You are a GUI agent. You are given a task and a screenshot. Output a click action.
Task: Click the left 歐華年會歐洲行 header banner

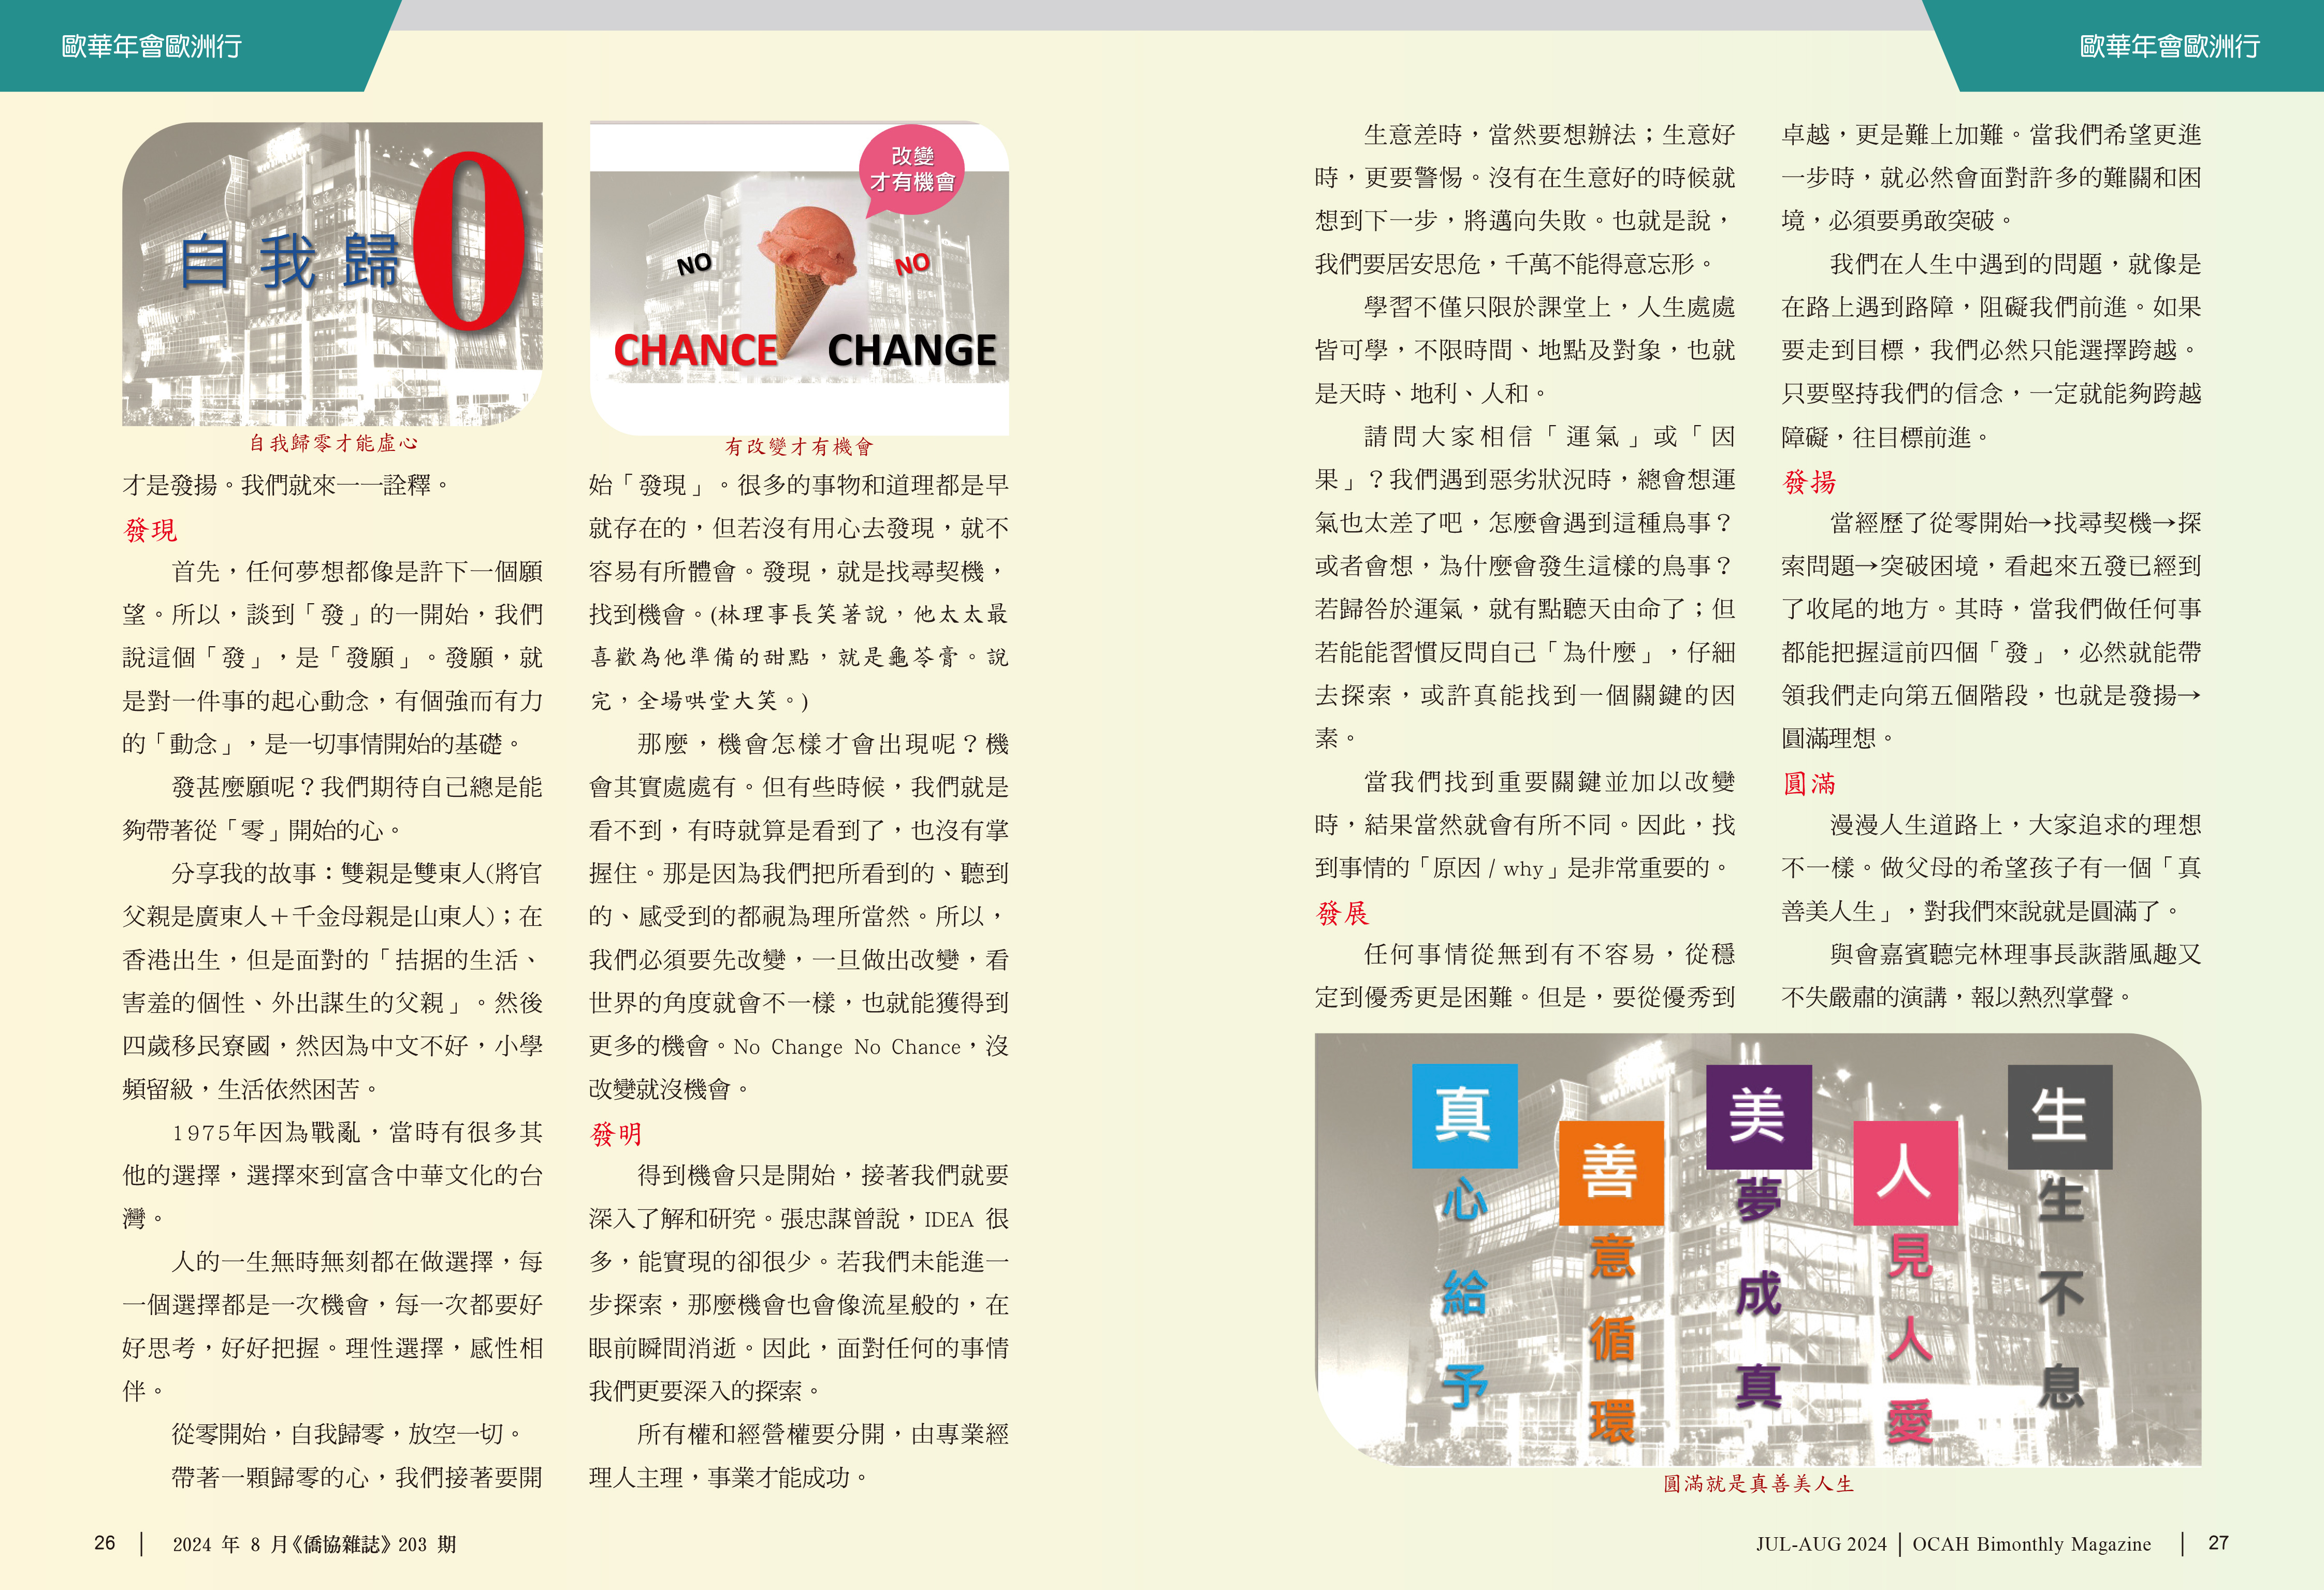(152, 46)
